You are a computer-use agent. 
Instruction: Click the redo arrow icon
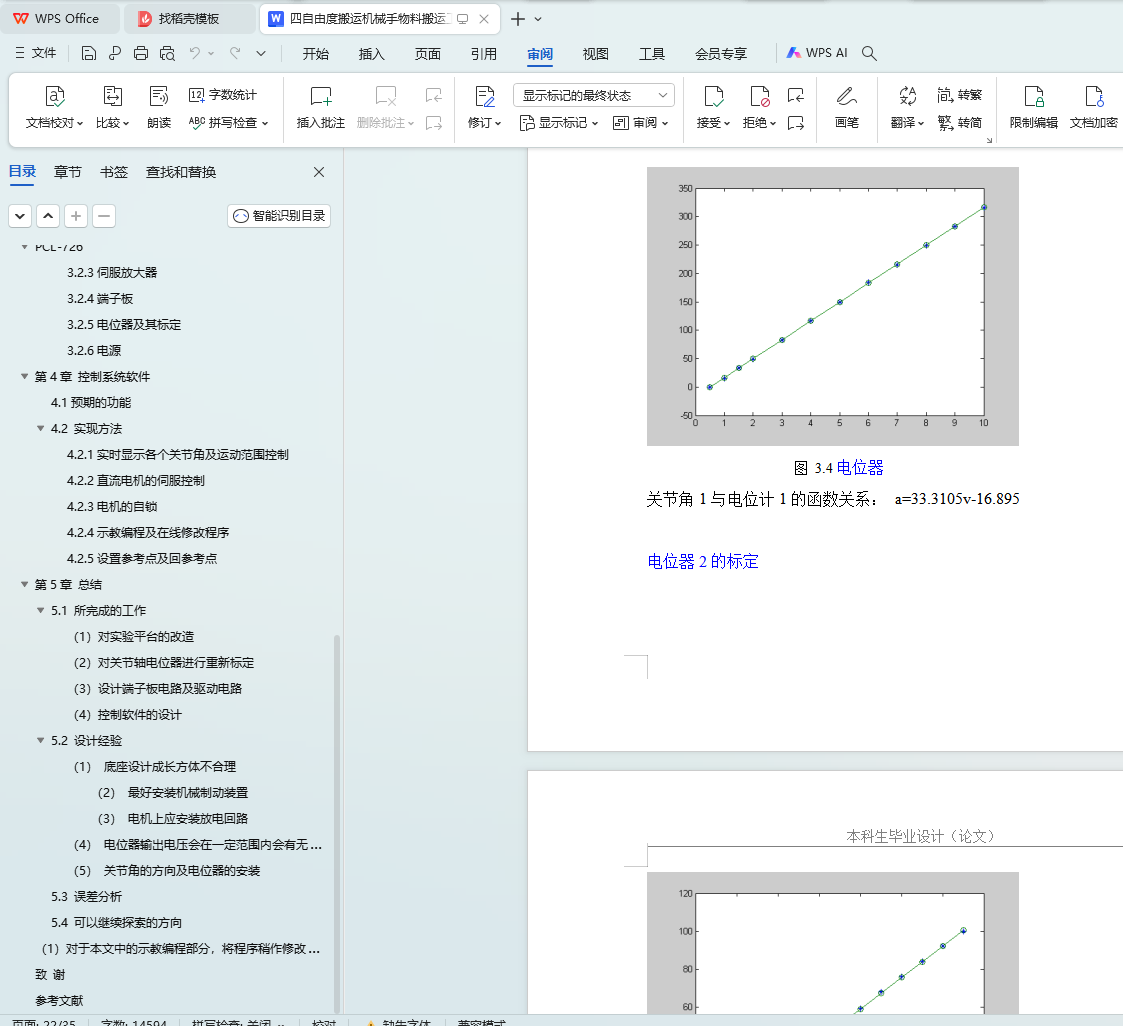coord(235,53)
